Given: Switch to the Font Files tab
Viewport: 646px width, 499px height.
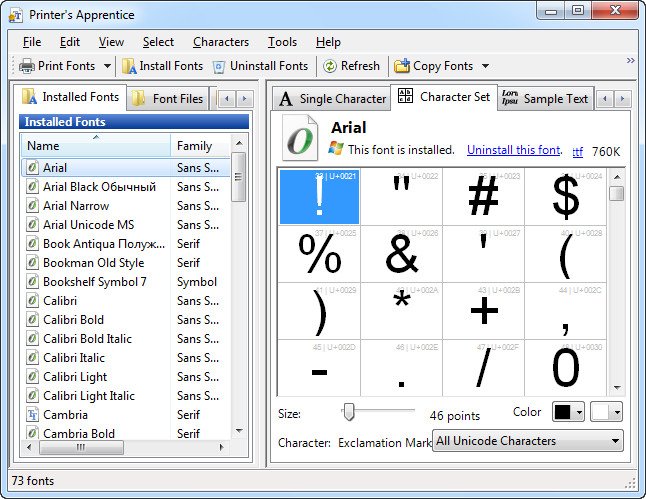Looking at the screenshot, I should [168, 99].
